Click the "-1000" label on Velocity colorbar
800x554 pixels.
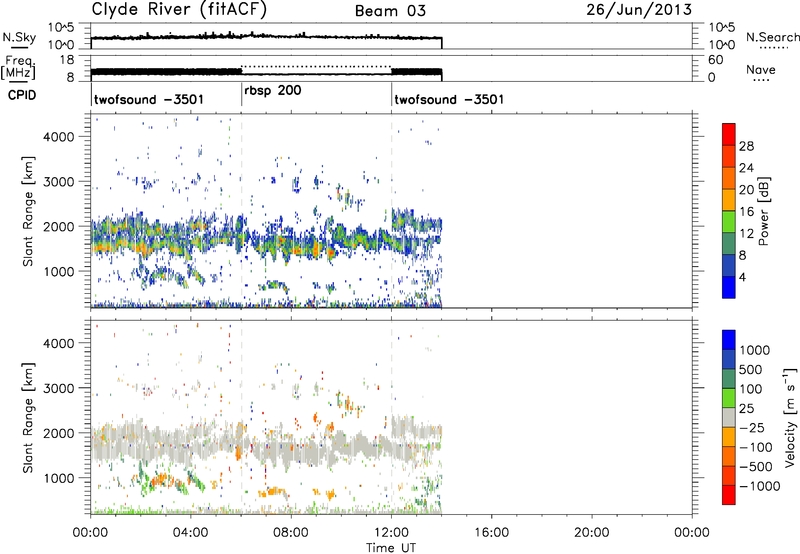tap(759, 486)
